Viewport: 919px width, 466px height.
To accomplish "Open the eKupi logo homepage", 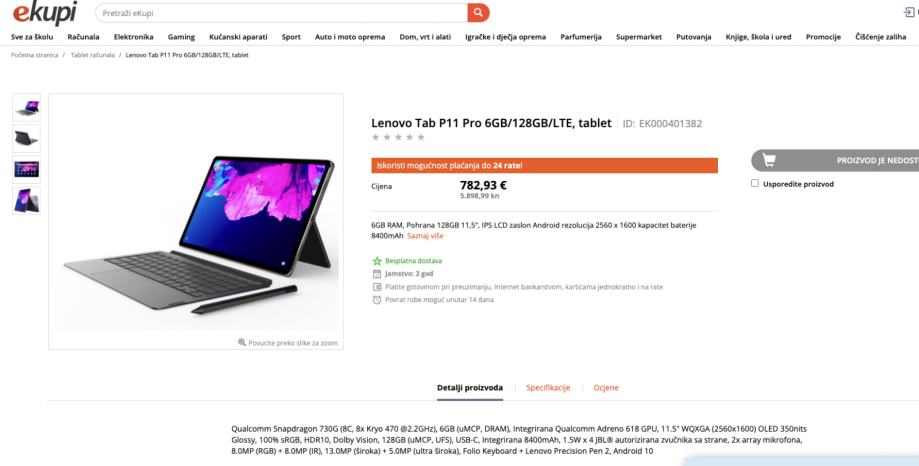I will [45, 13].
